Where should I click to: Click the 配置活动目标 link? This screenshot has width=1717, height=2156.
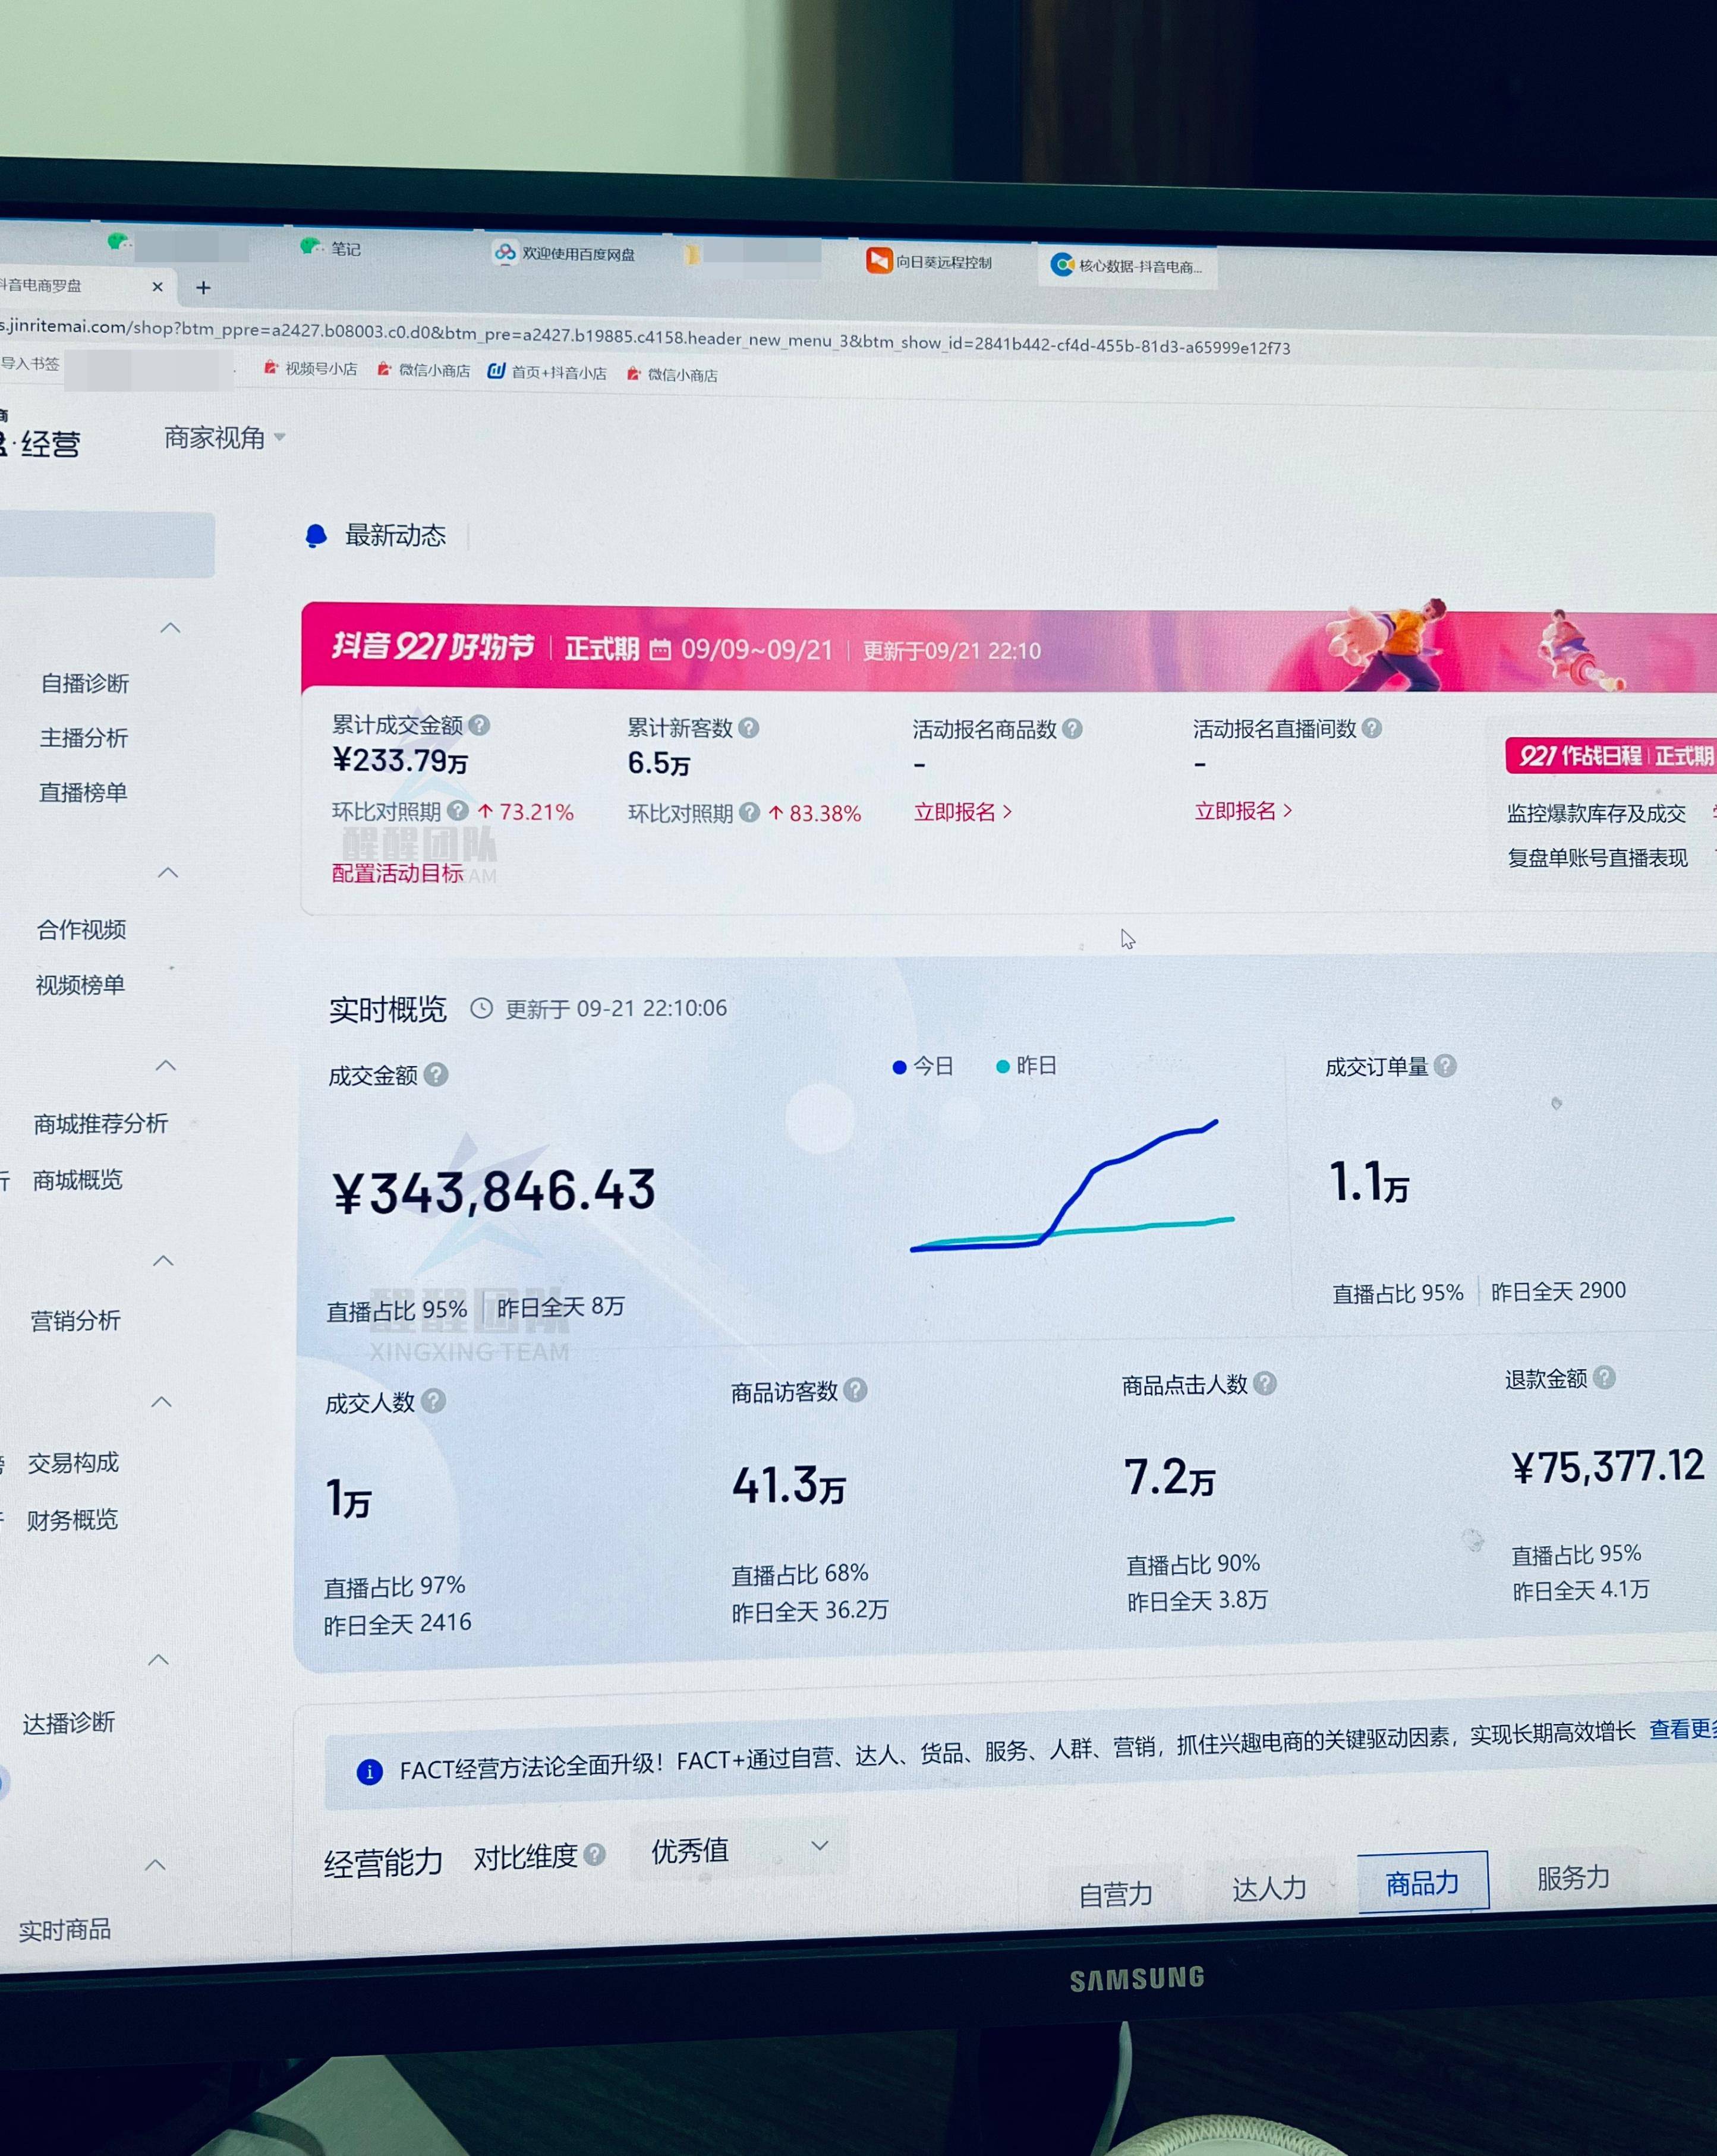point(397,873)
